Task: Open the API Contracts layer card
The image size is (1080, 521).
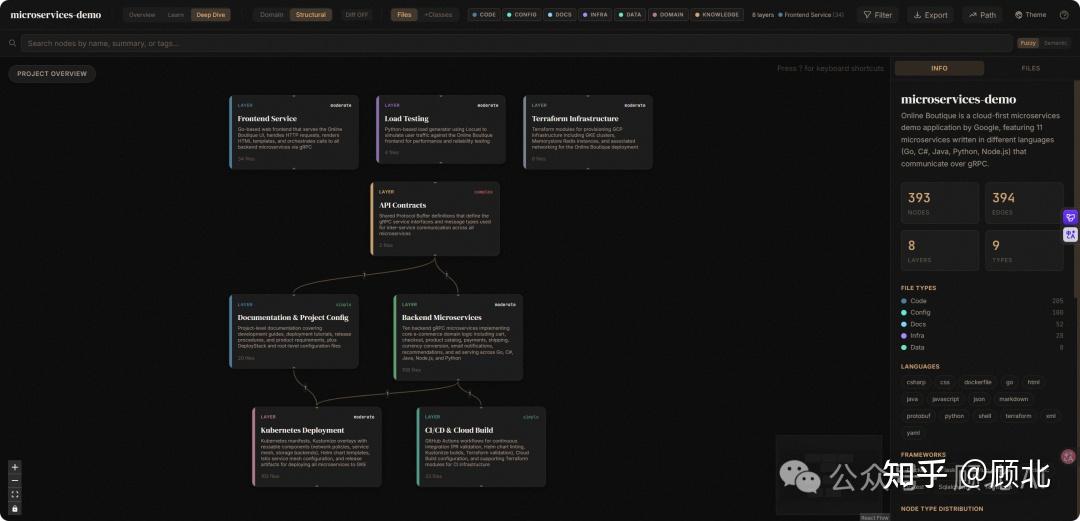Action: coord(435,218)
